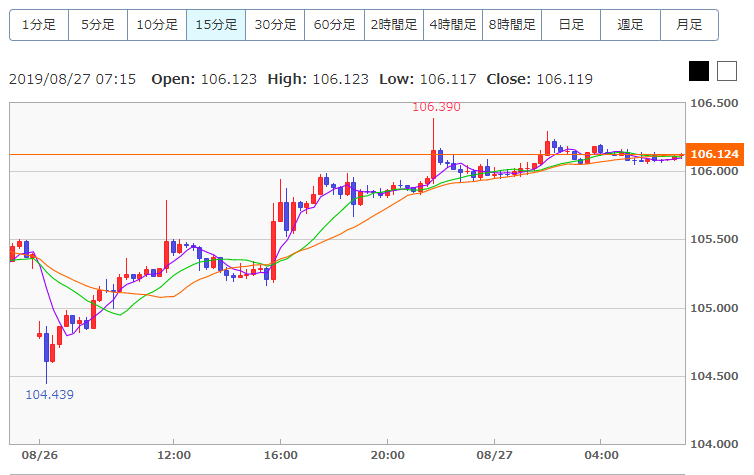This screenshot has width=754, height=475.
Task: Click the 08/26 date axis label
Action: pyautogui.click(x=39, y=455)
